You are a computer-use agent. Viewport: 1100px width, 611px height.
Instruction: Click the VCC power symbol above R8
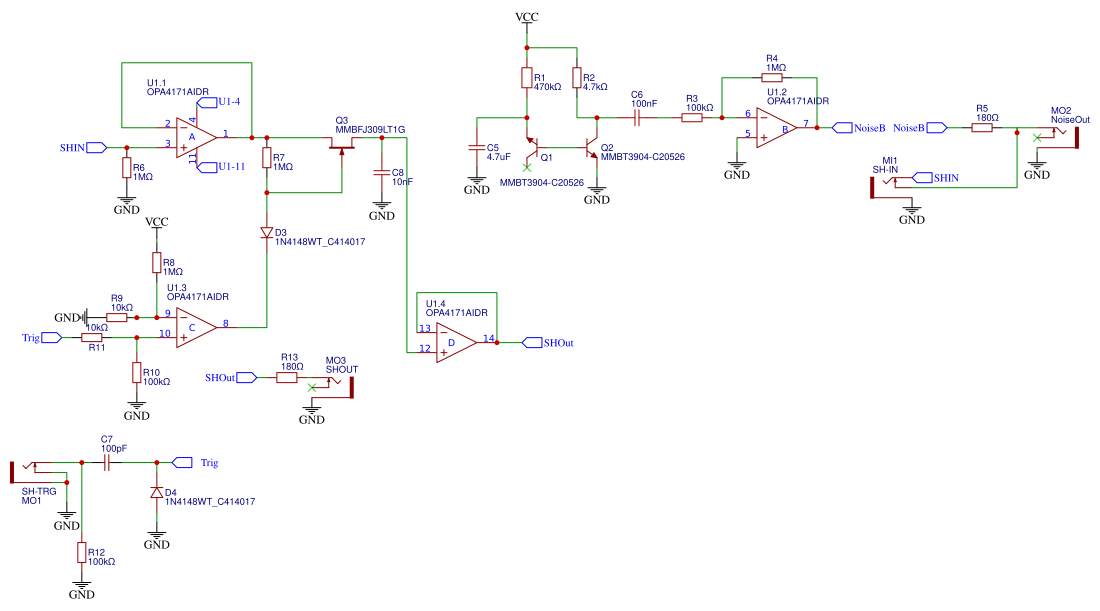click(156, 223)
